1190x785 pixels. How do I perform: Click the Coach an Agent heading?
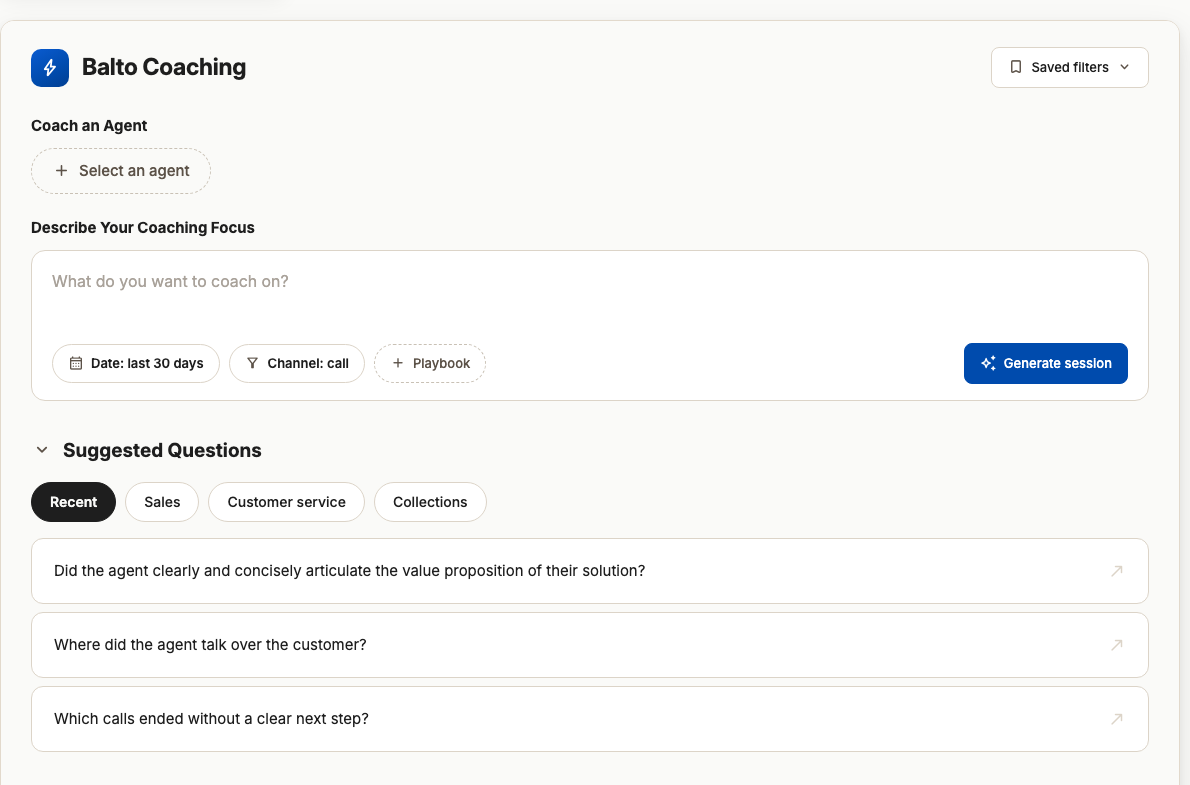[x=89, y=126]
